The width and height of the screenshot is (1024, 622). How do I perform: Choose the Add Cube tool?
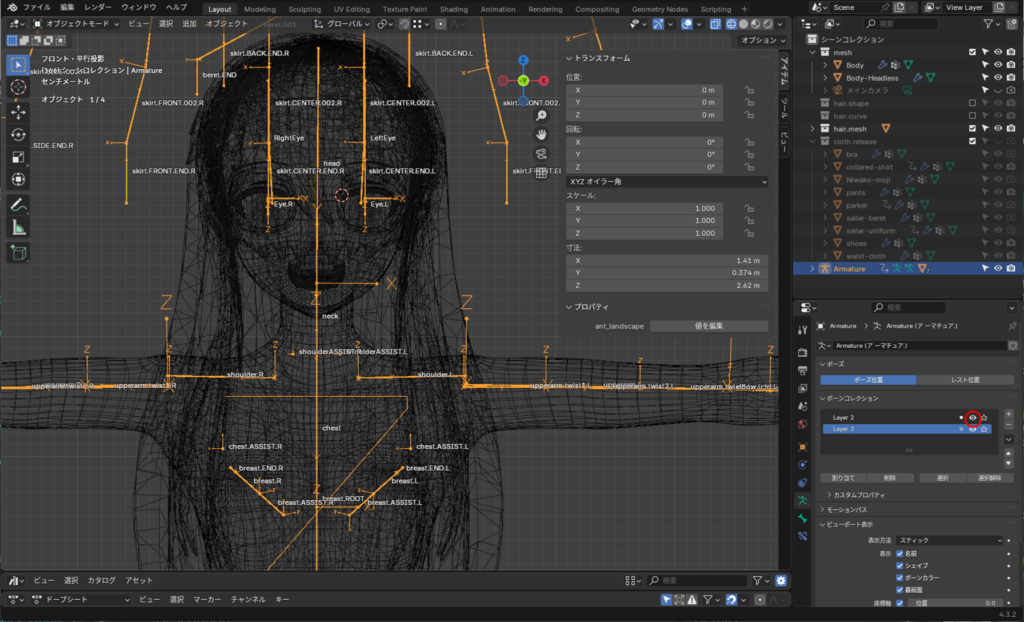click(18, 253)
